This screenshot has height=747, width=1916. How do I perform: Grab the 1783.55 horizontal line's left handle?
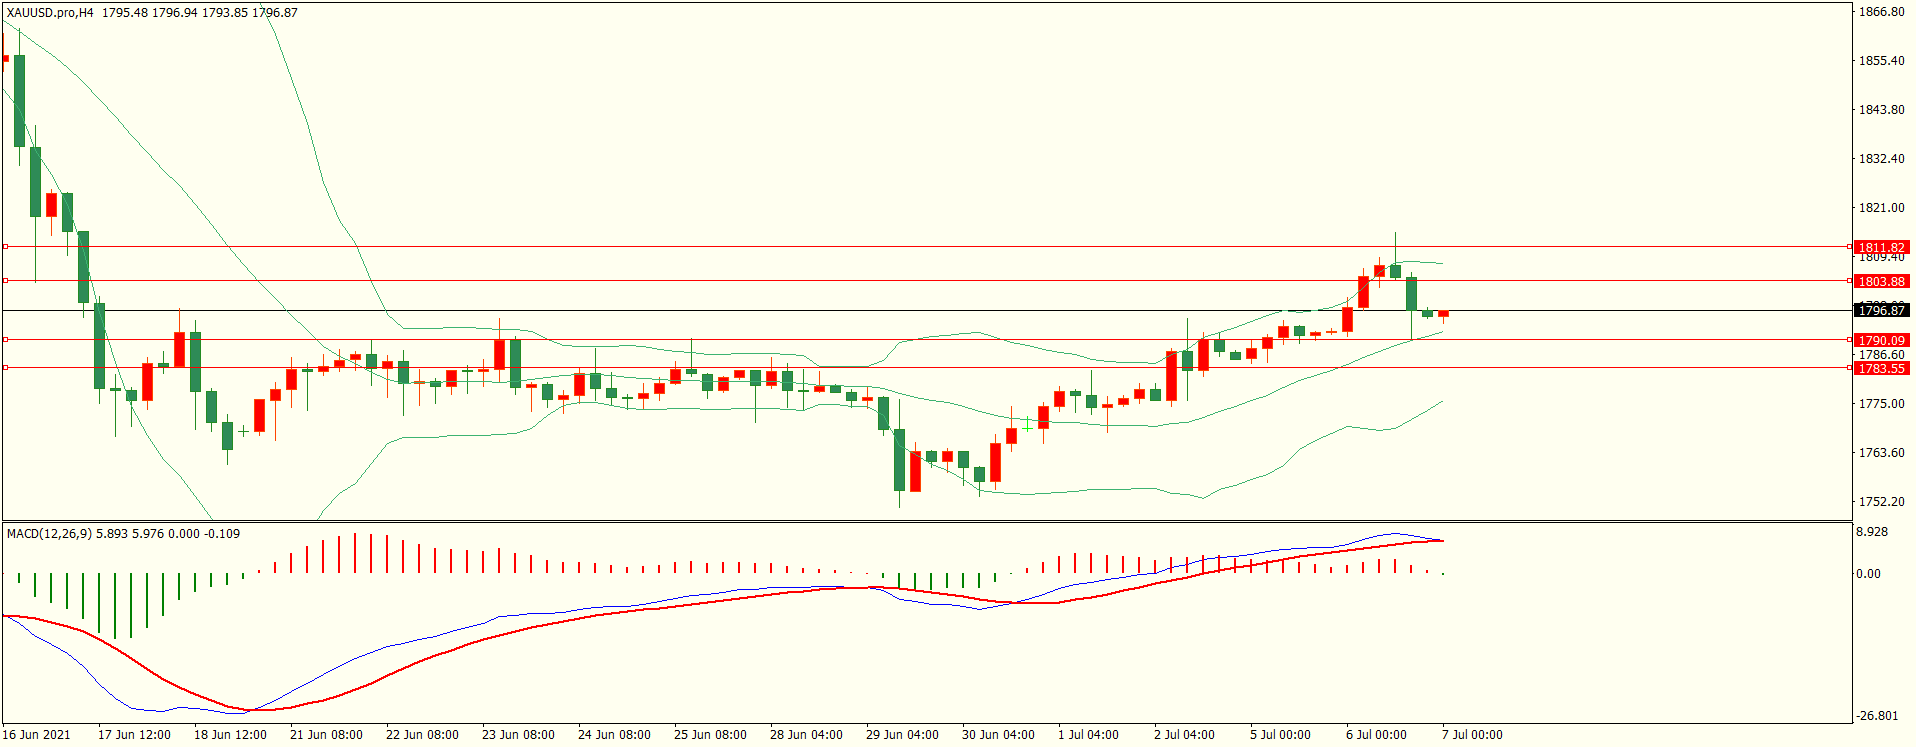coord(5,367)
